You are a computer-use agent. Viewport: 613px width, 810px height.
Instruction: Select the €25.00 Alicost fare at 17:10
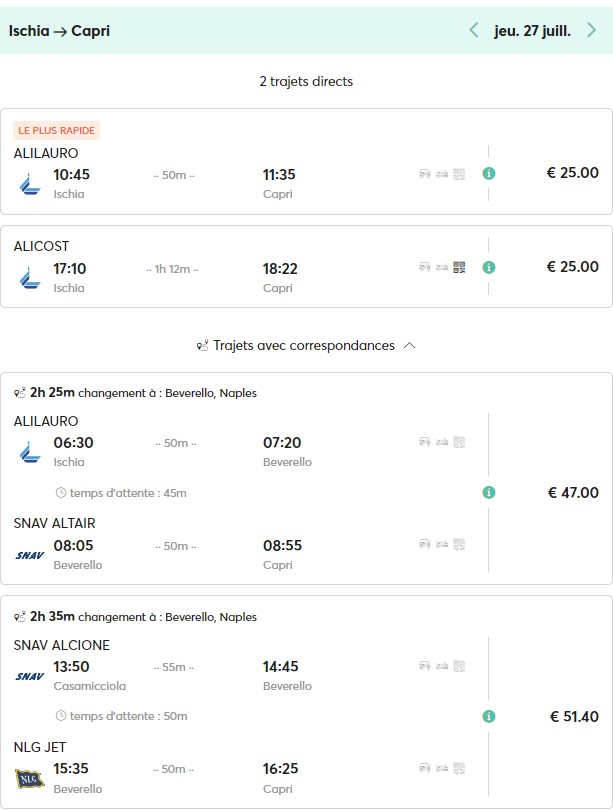[x=572, y=267]
